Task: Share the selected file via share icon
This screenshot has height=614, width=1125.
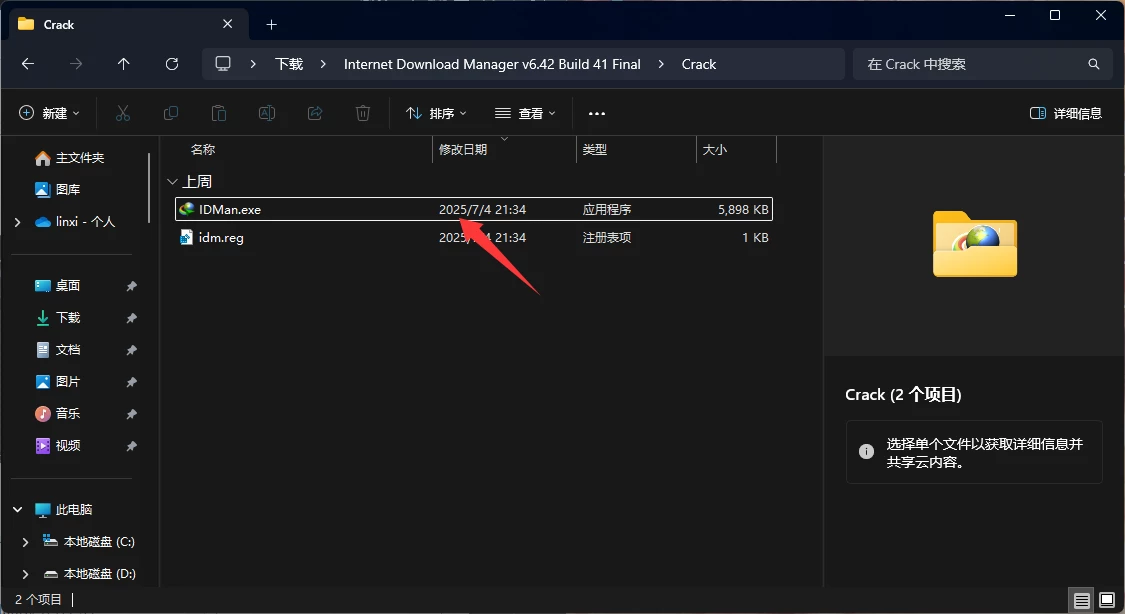Action: point(314,112)
